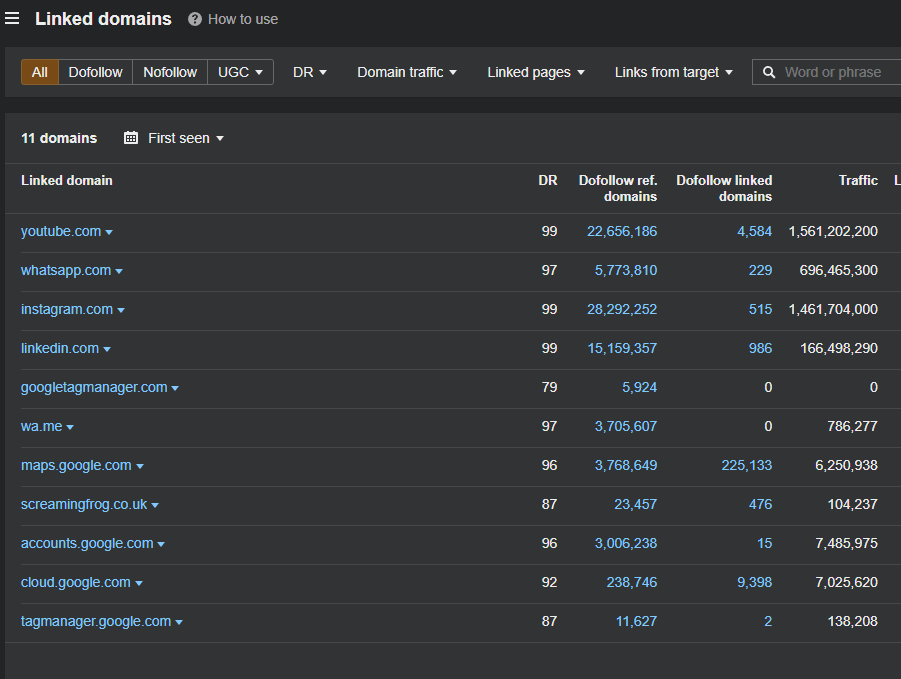Click instagram.com linked domains 515

(760, 310)
